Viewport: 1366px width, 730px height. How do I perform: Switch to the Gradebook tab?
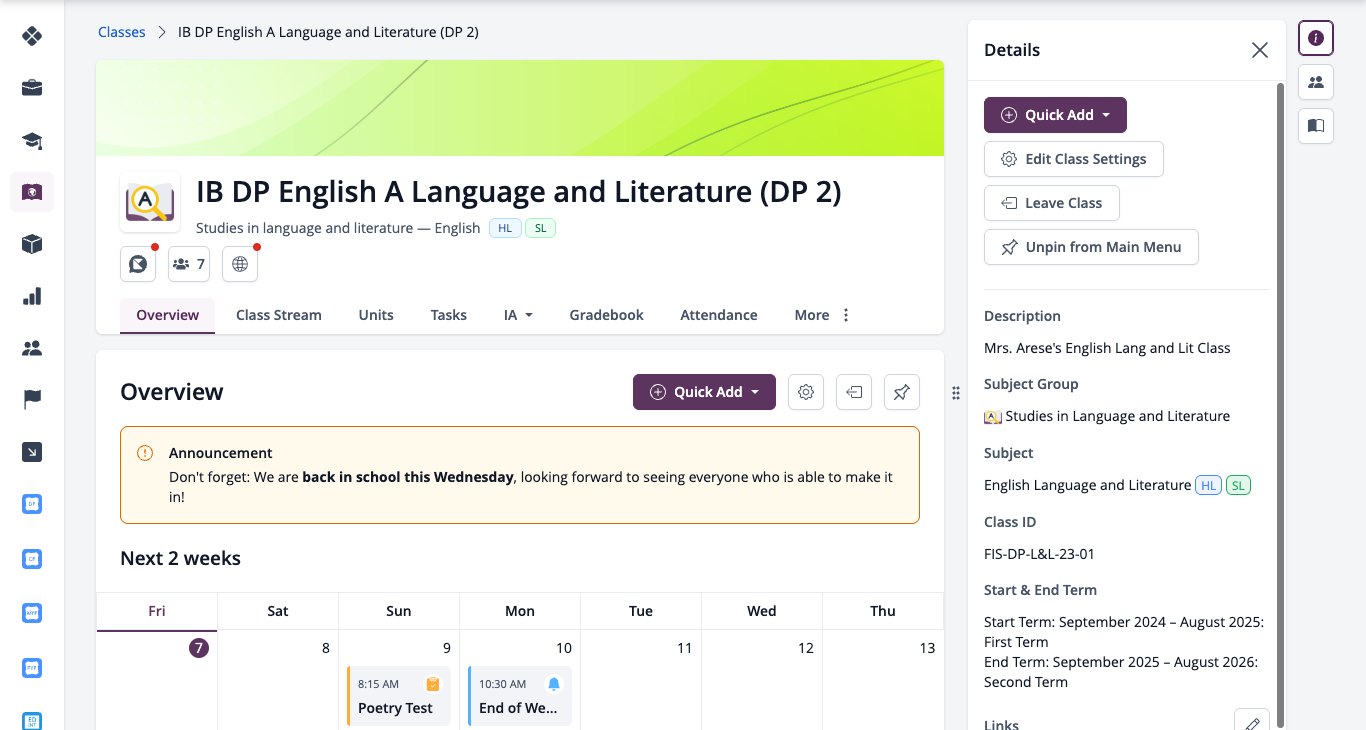pos(606,315)
